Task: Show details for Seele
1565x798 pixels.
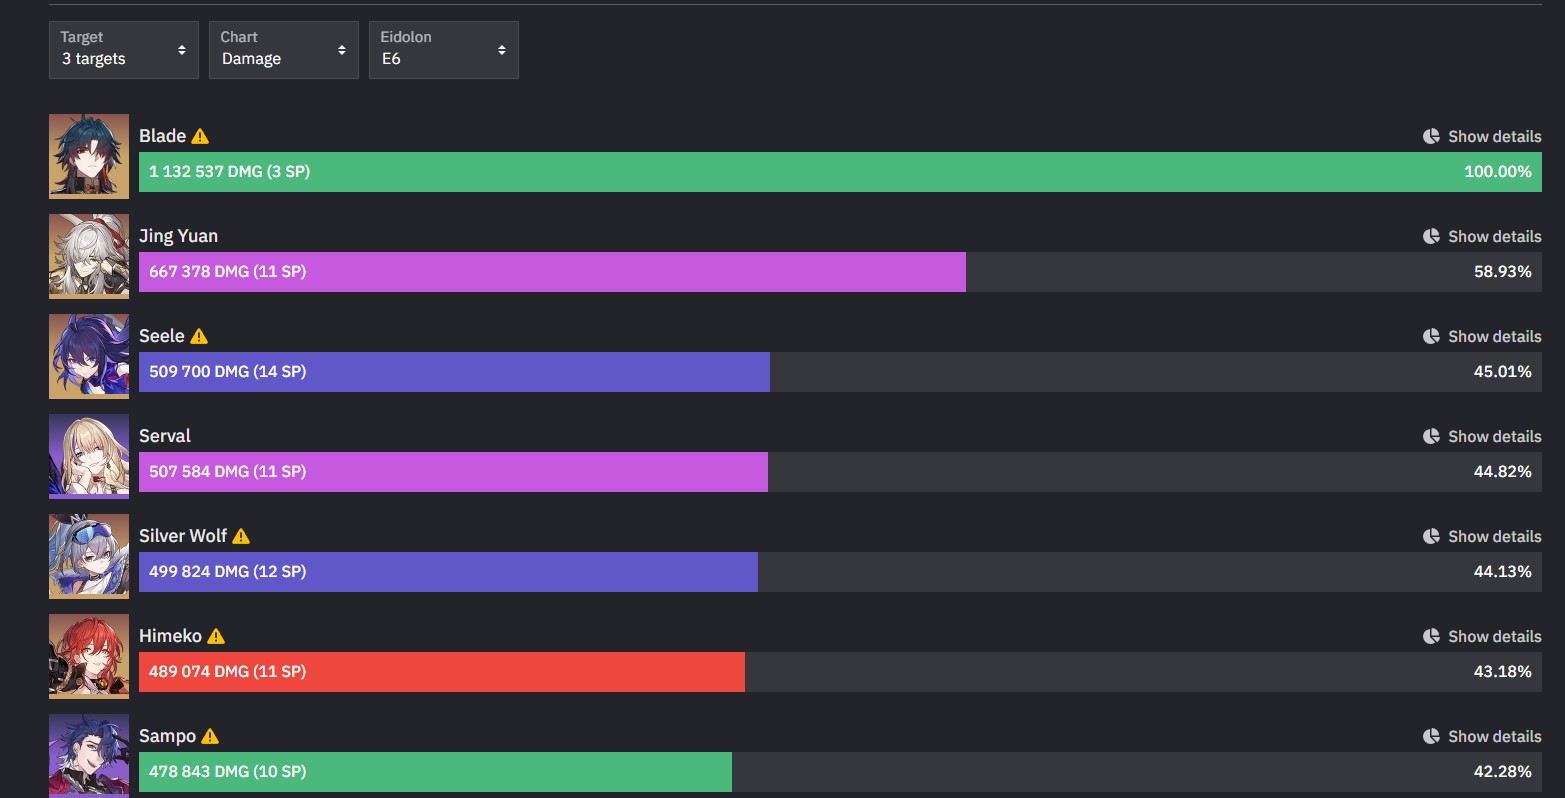Action: [x=1494, y=337]
